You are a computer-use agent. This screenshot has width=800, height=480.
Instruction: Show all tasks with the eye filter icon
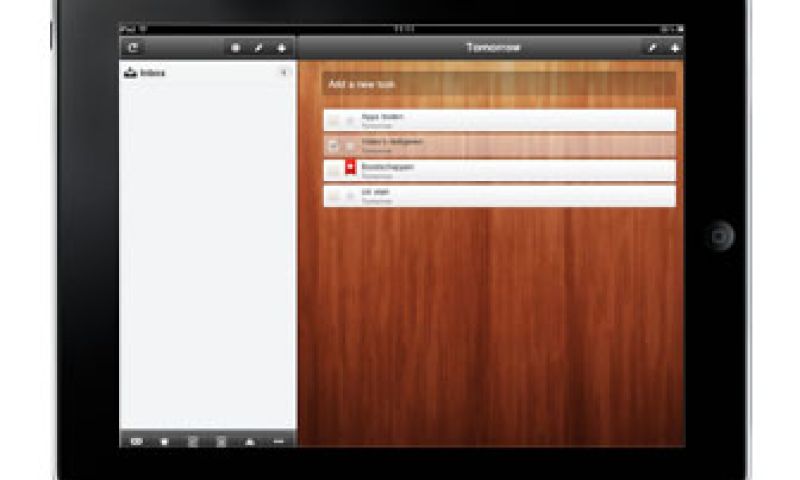136,442
